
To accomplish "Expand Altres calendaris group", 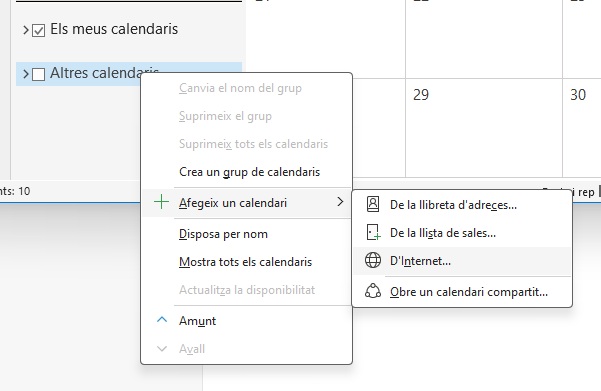I will [26, 74].
